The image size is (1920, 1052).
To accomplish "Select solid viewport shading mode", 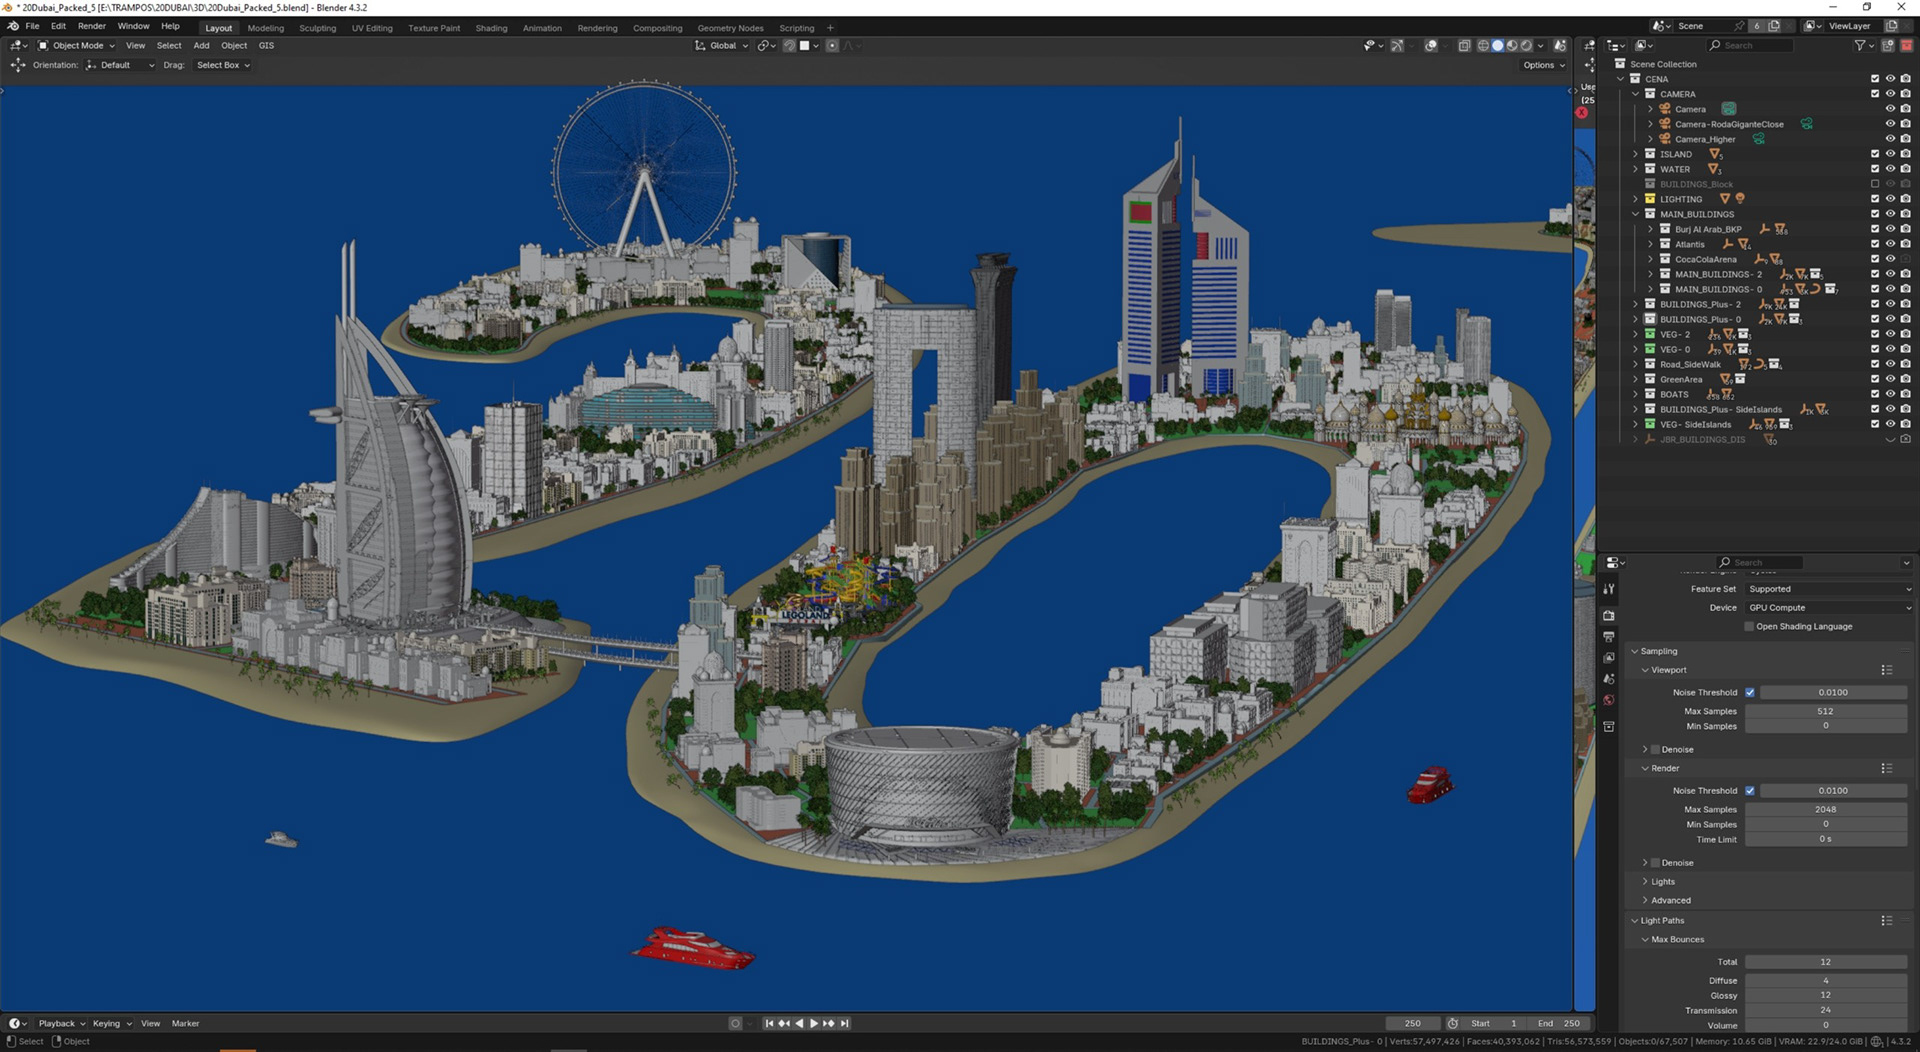I will [1497, 45].
